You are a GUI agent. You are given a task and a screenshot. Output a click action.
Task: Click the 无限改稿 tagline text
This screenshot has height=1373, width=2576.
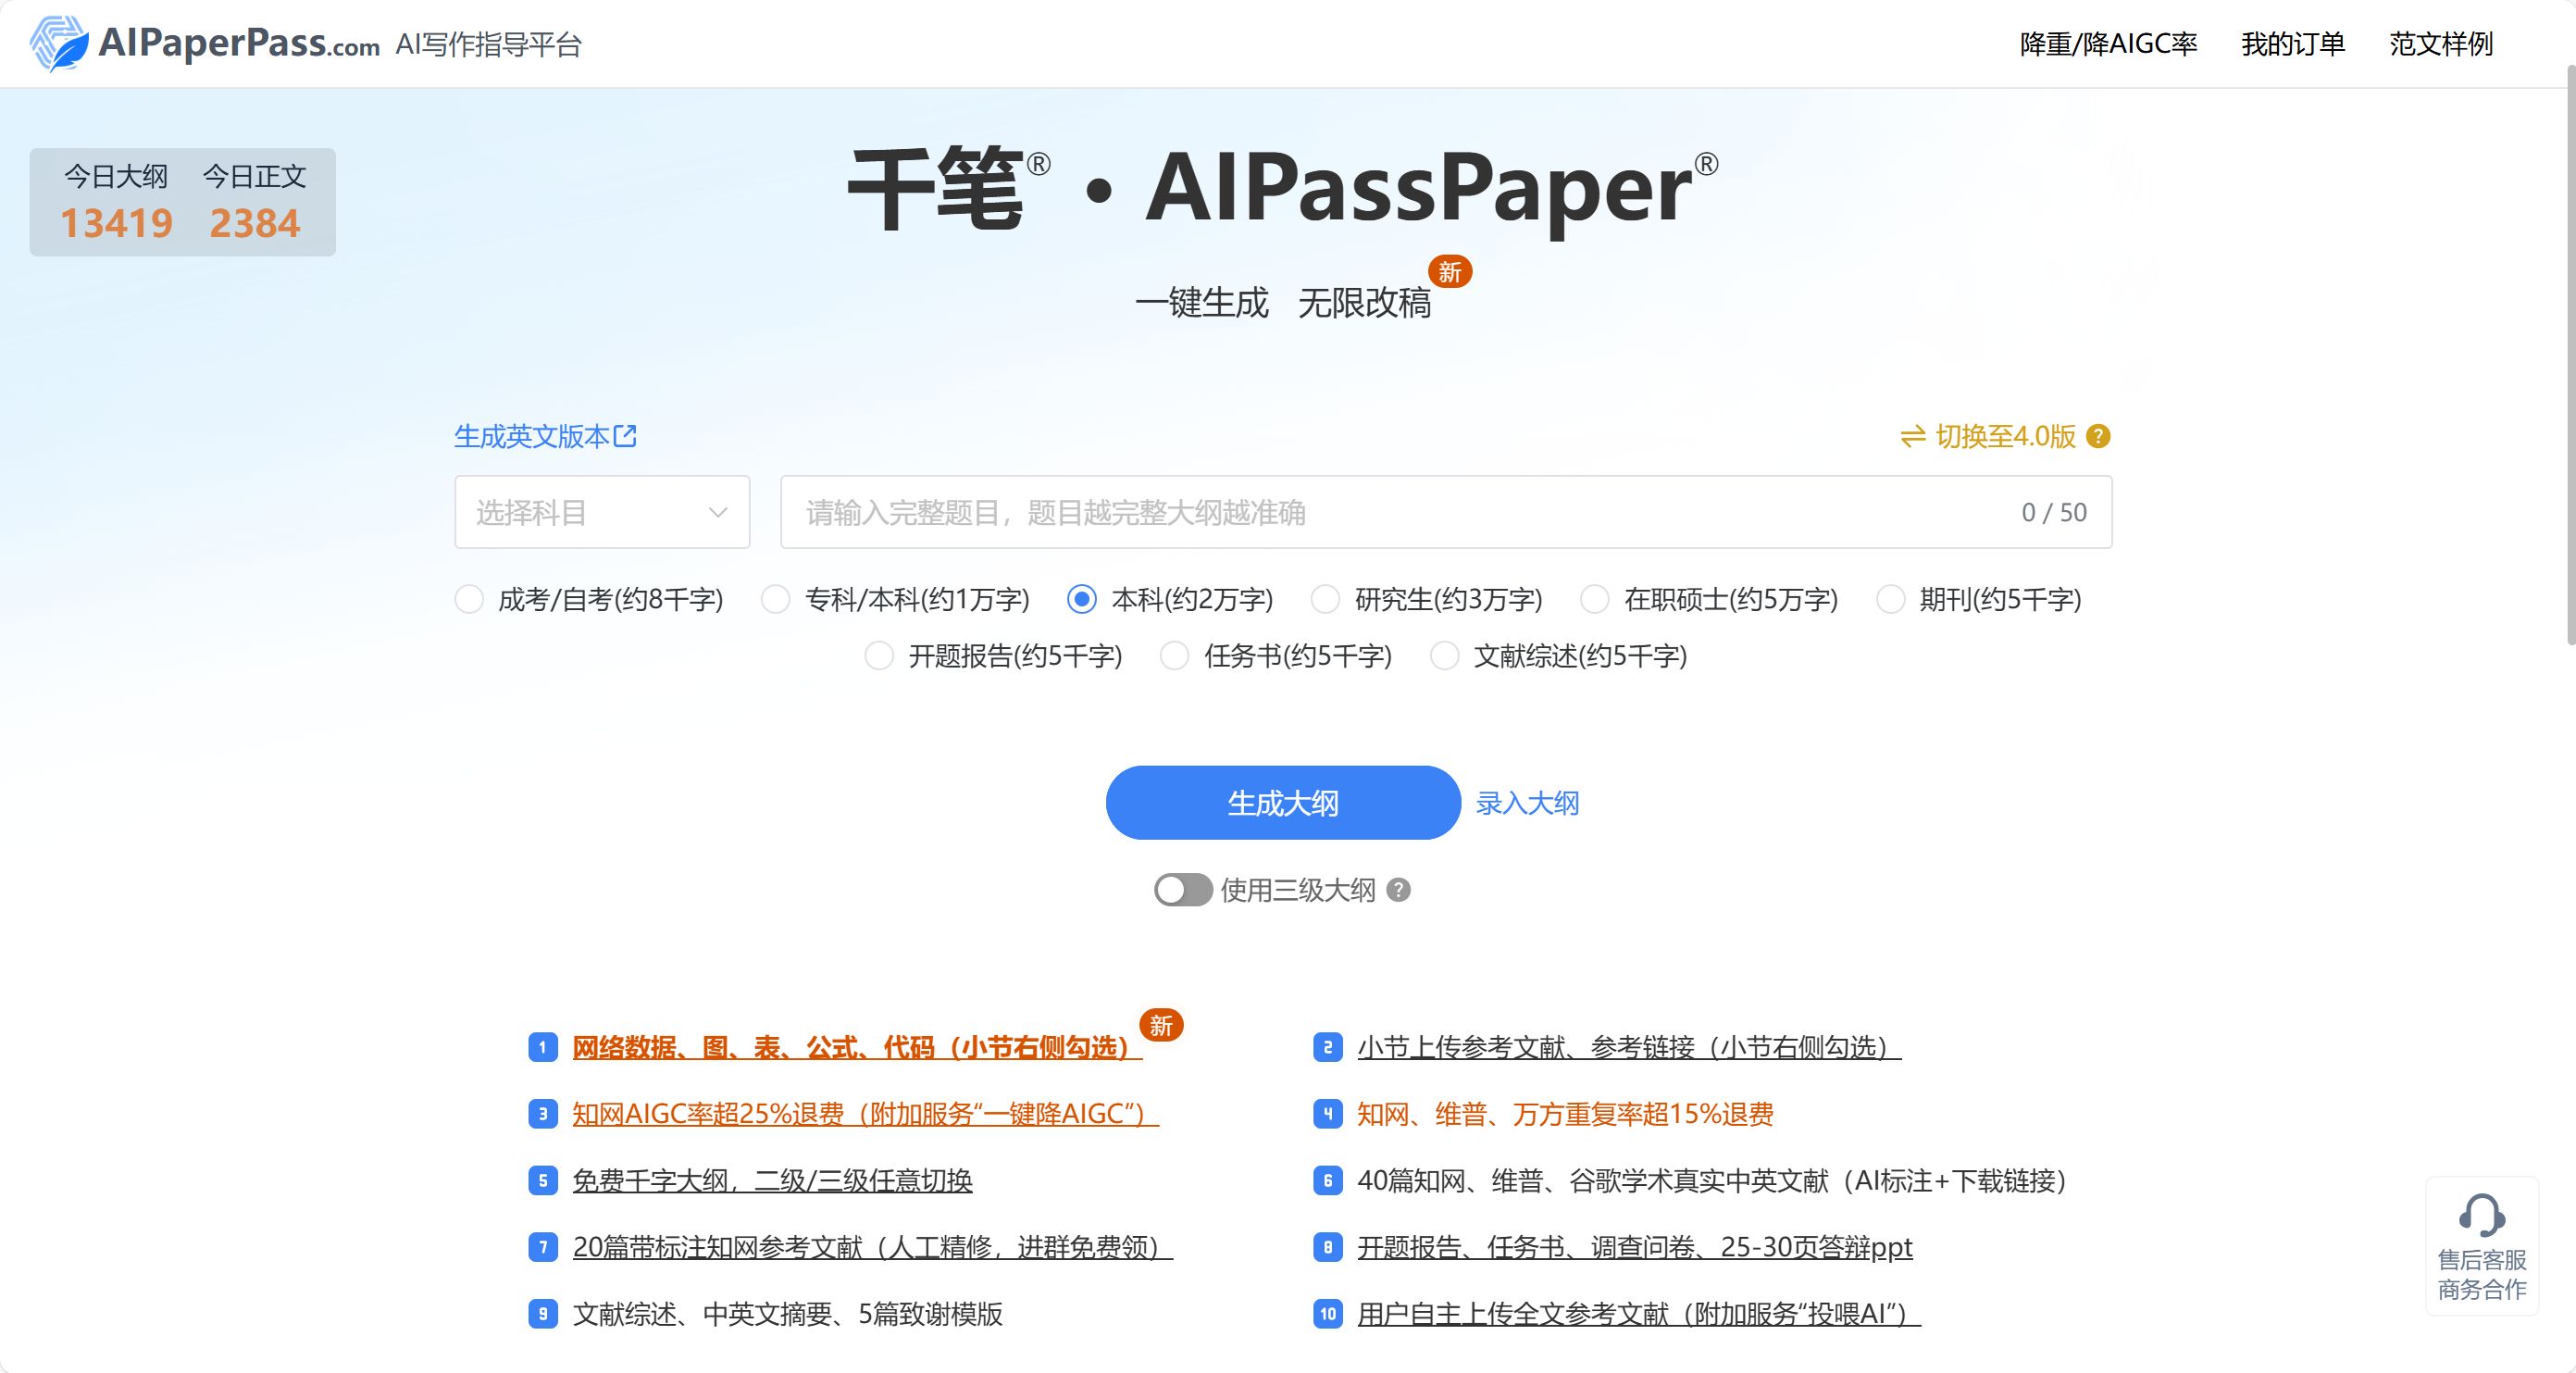click(x=1364, y=302)
